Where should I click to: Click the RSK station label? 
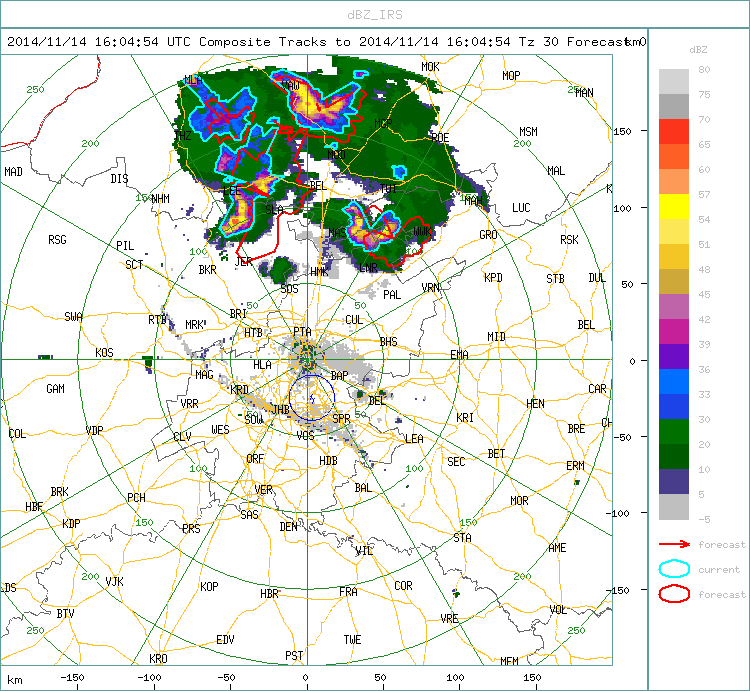point(569,240)
